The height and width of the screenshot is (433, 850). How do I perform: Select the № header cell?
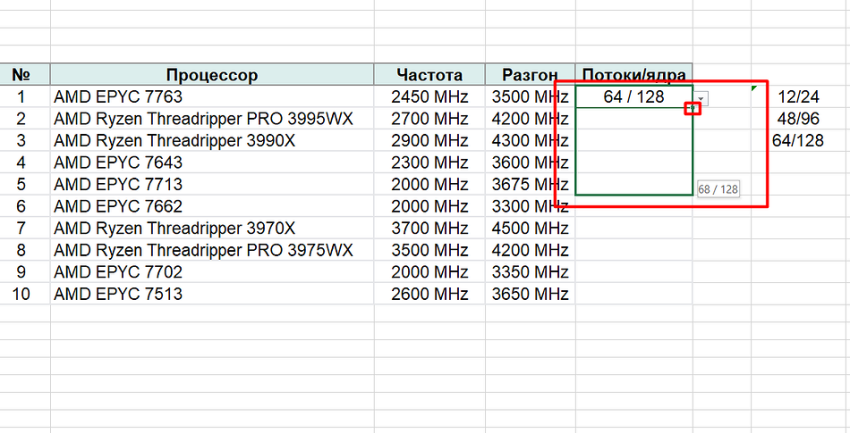click(x=24, y=75)
